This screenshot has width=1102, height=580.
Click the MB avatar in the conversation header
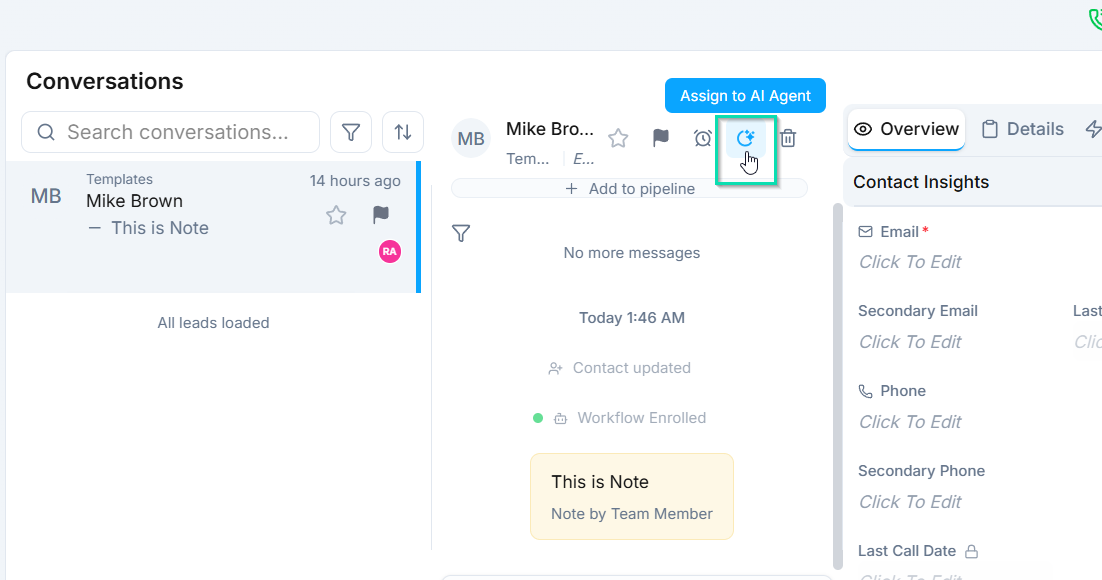tap(471, 139)
